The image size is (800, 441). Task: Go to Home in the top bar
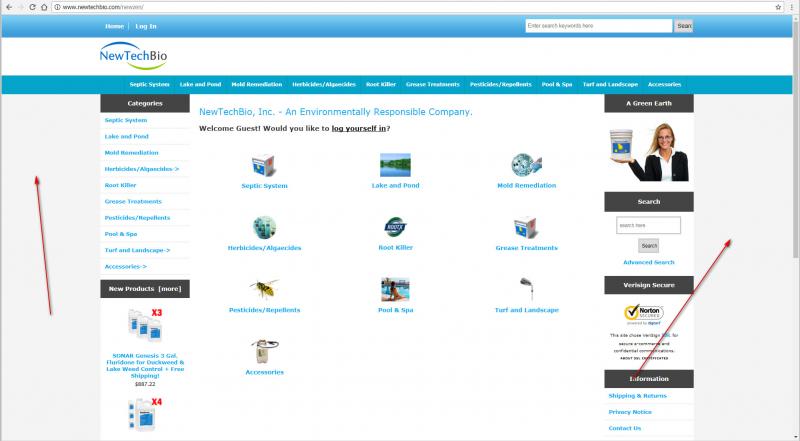point(114,26)
